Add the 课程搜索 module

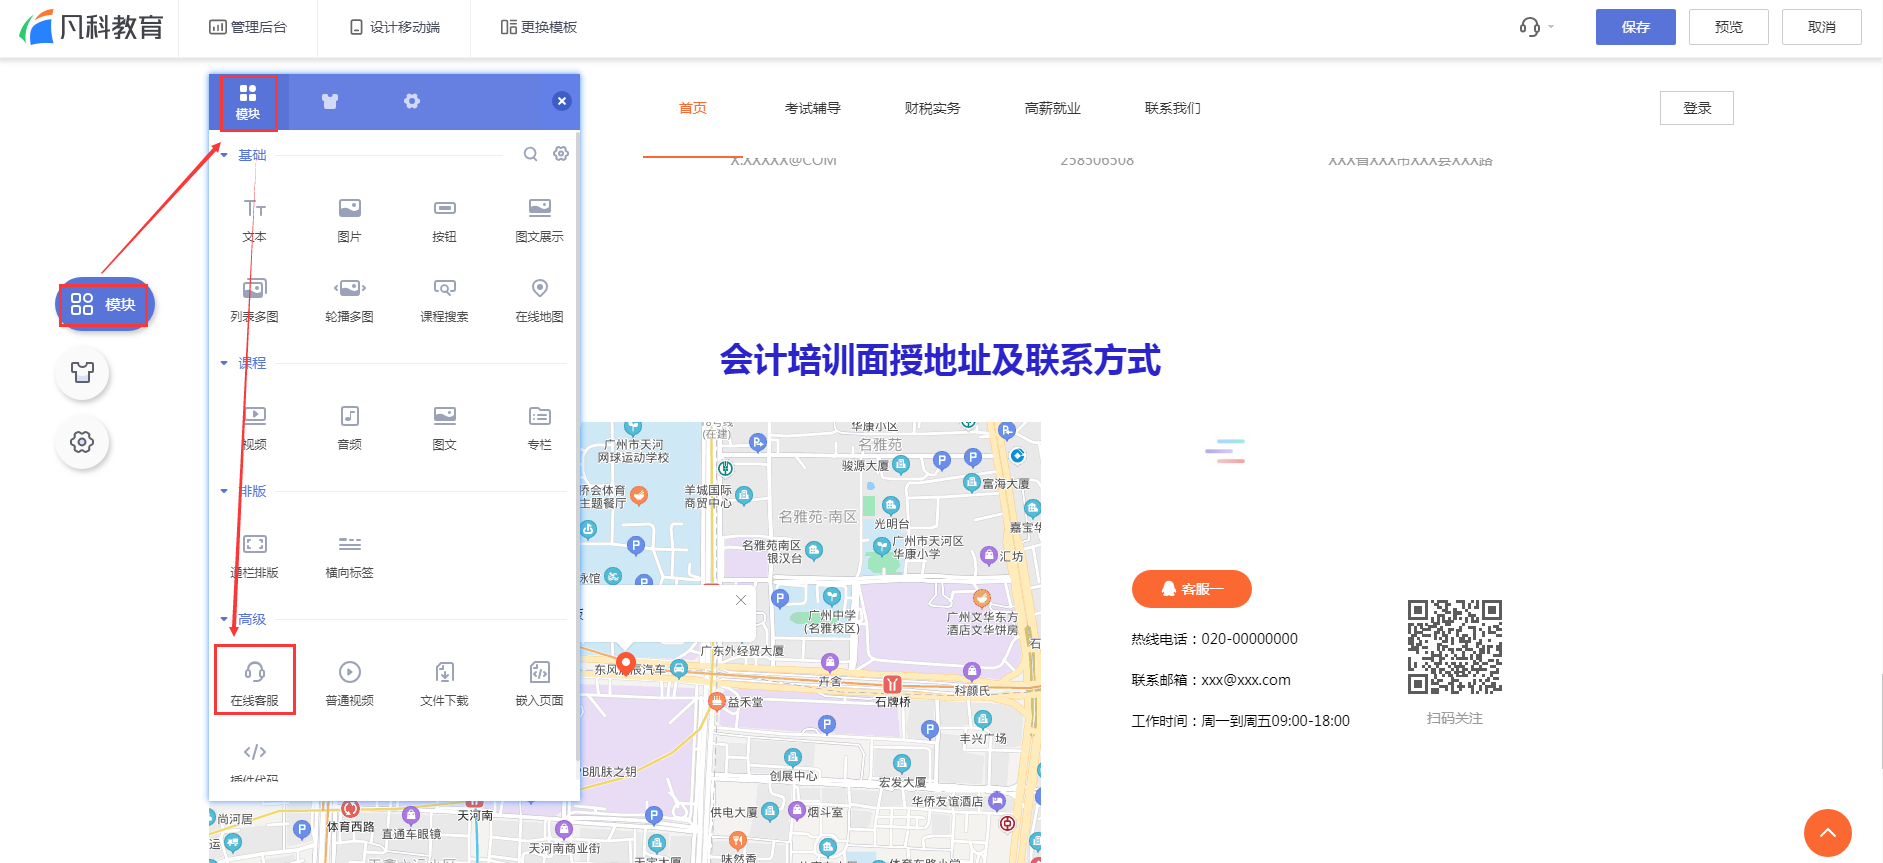[x=444, y=300]
